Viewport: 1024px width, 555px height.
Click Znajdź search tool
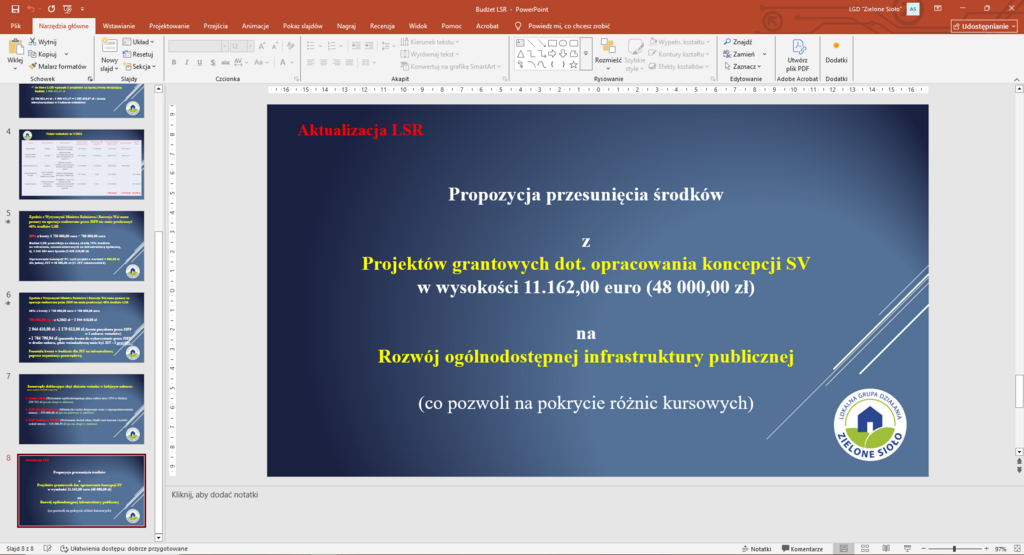coord(738,42)
